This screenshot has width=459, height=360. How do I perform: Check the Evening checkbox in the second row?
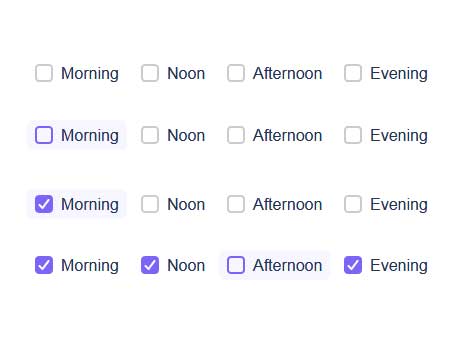pos(353,135)
